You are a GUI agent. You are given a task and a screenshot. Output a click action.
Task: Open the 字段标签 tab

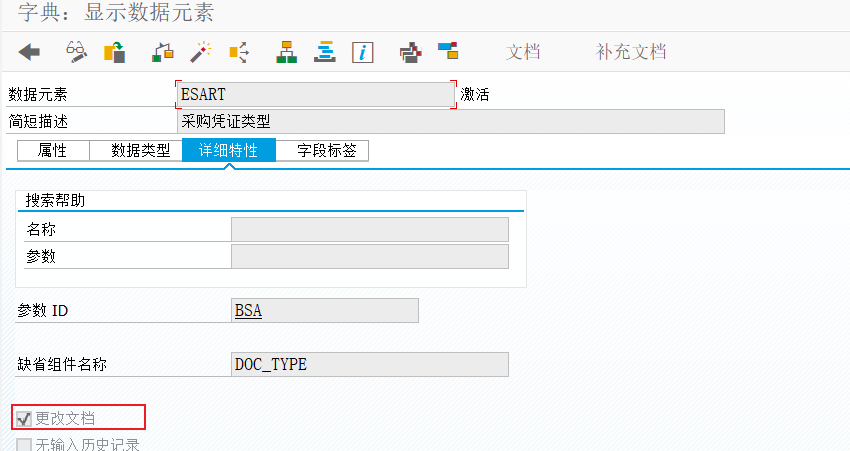(323, 151)
